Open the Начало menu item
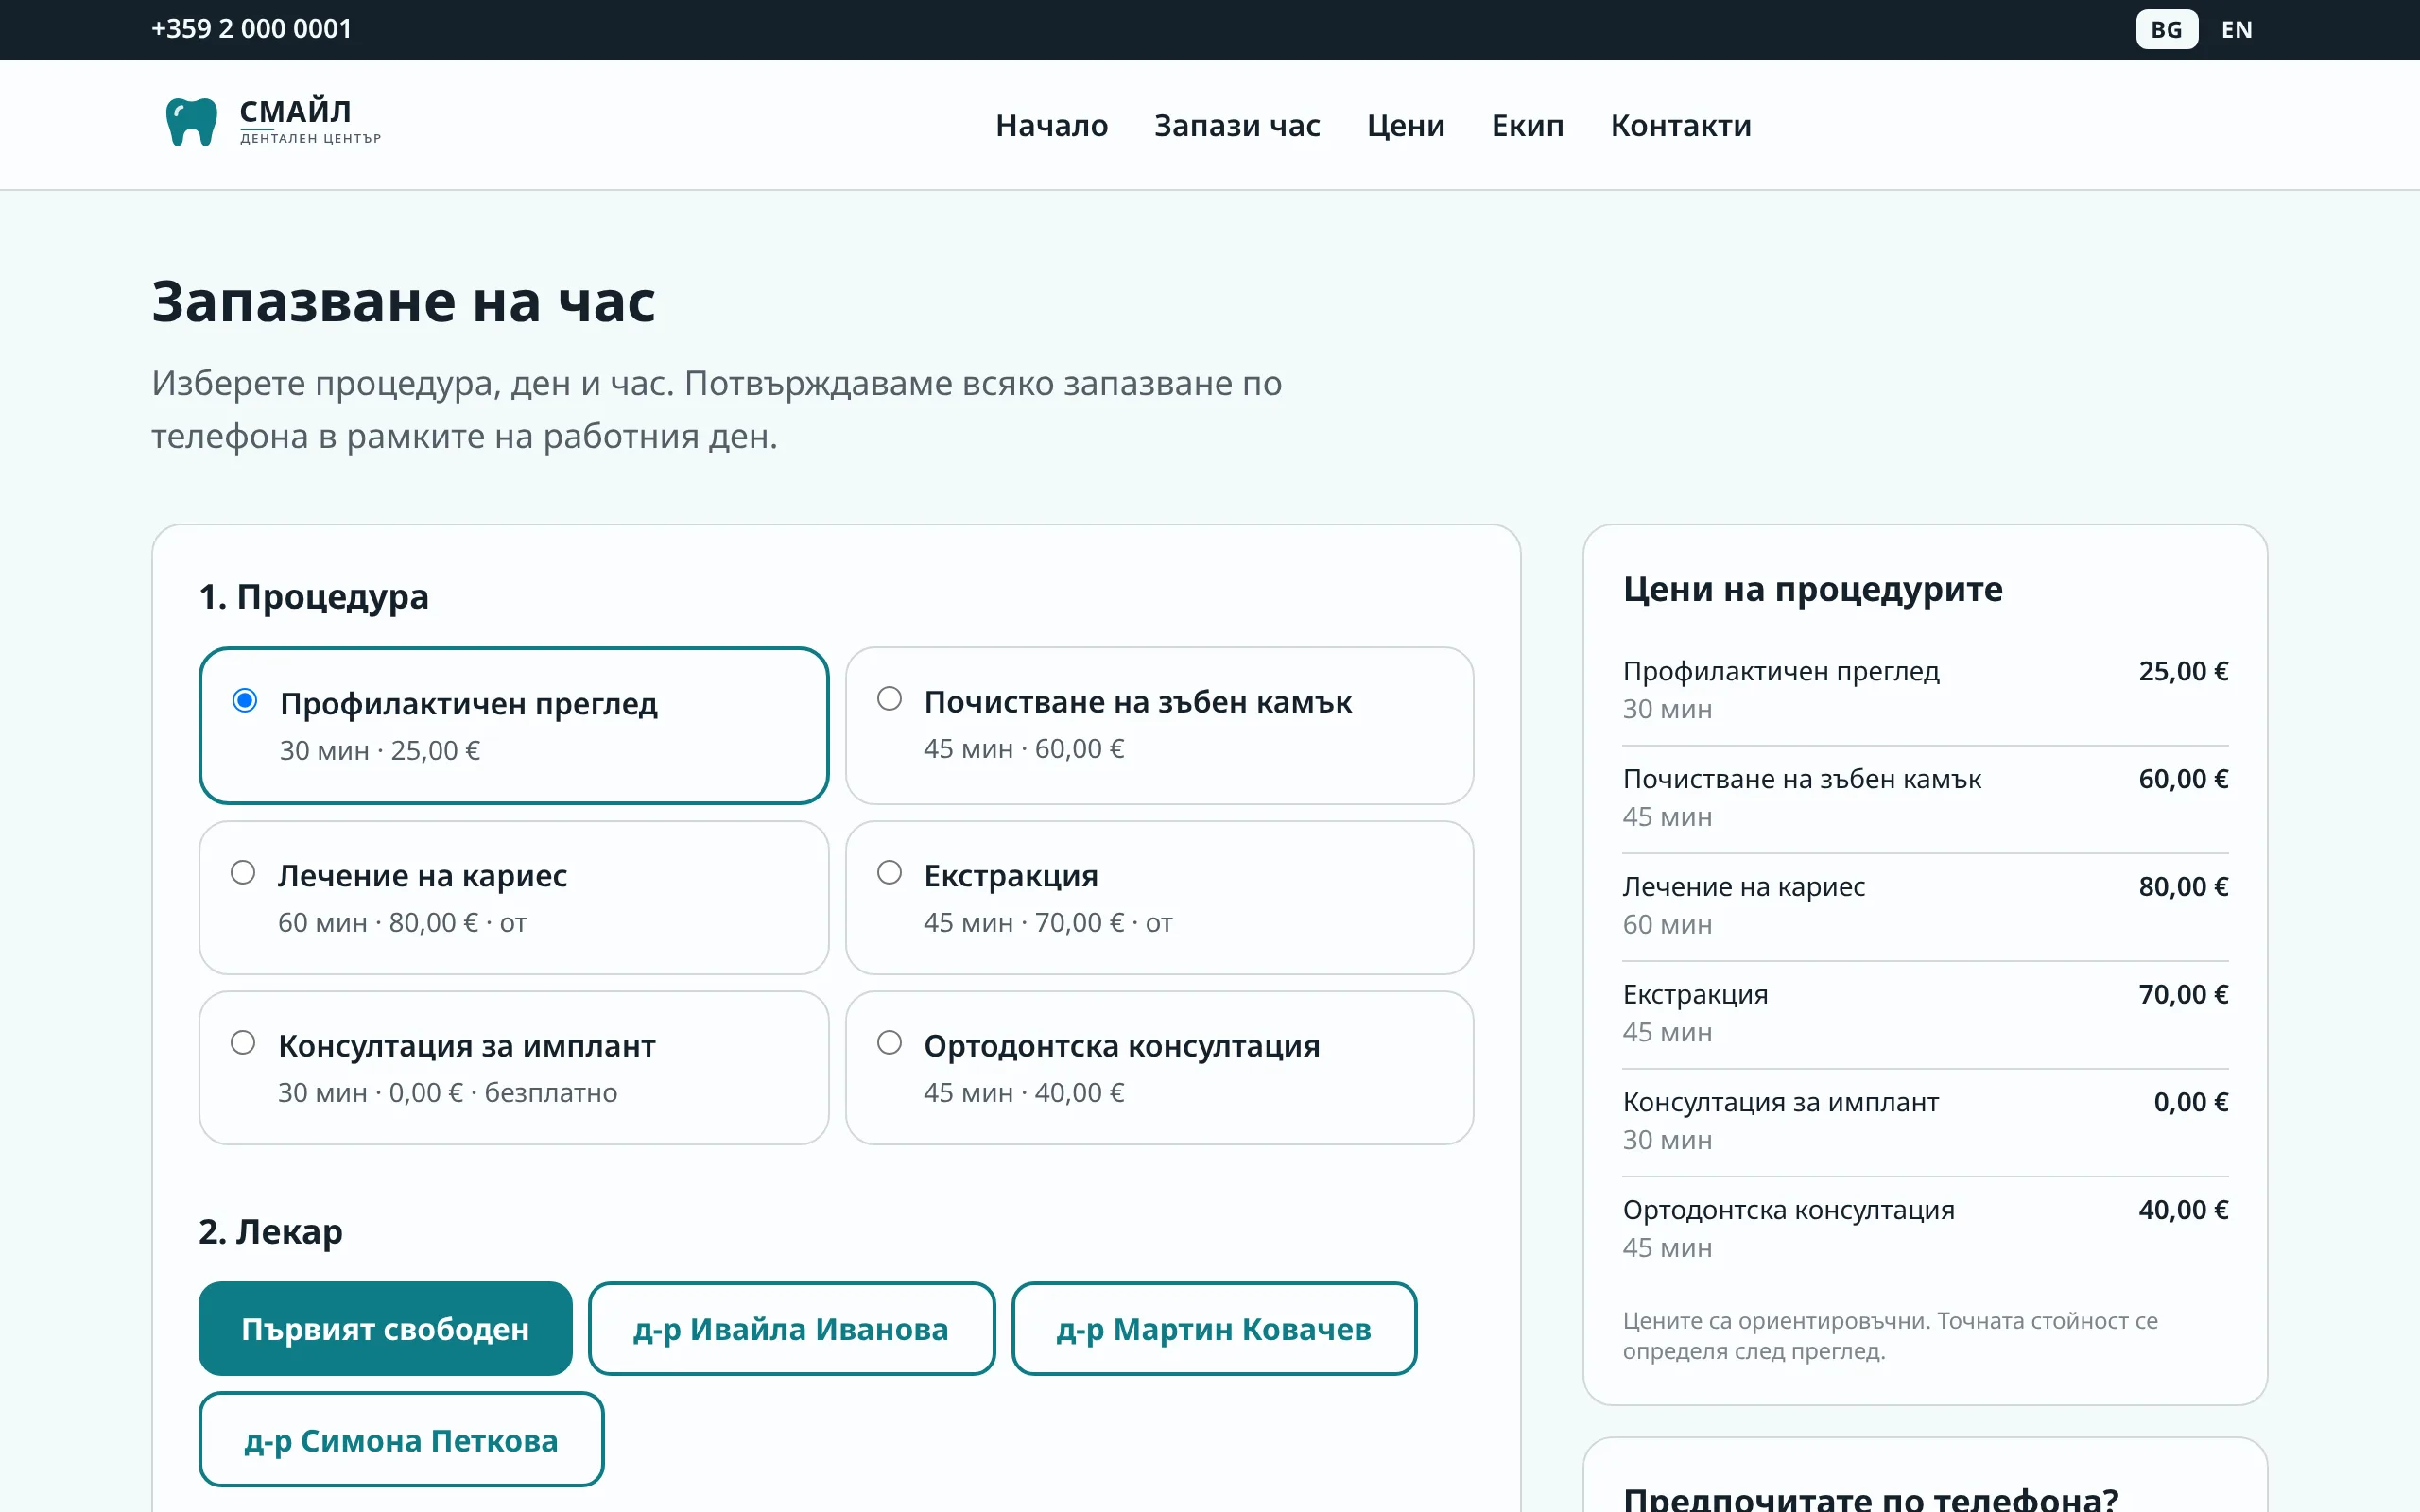This screenshot has height=1512, width=2420. pos(1051,125)
